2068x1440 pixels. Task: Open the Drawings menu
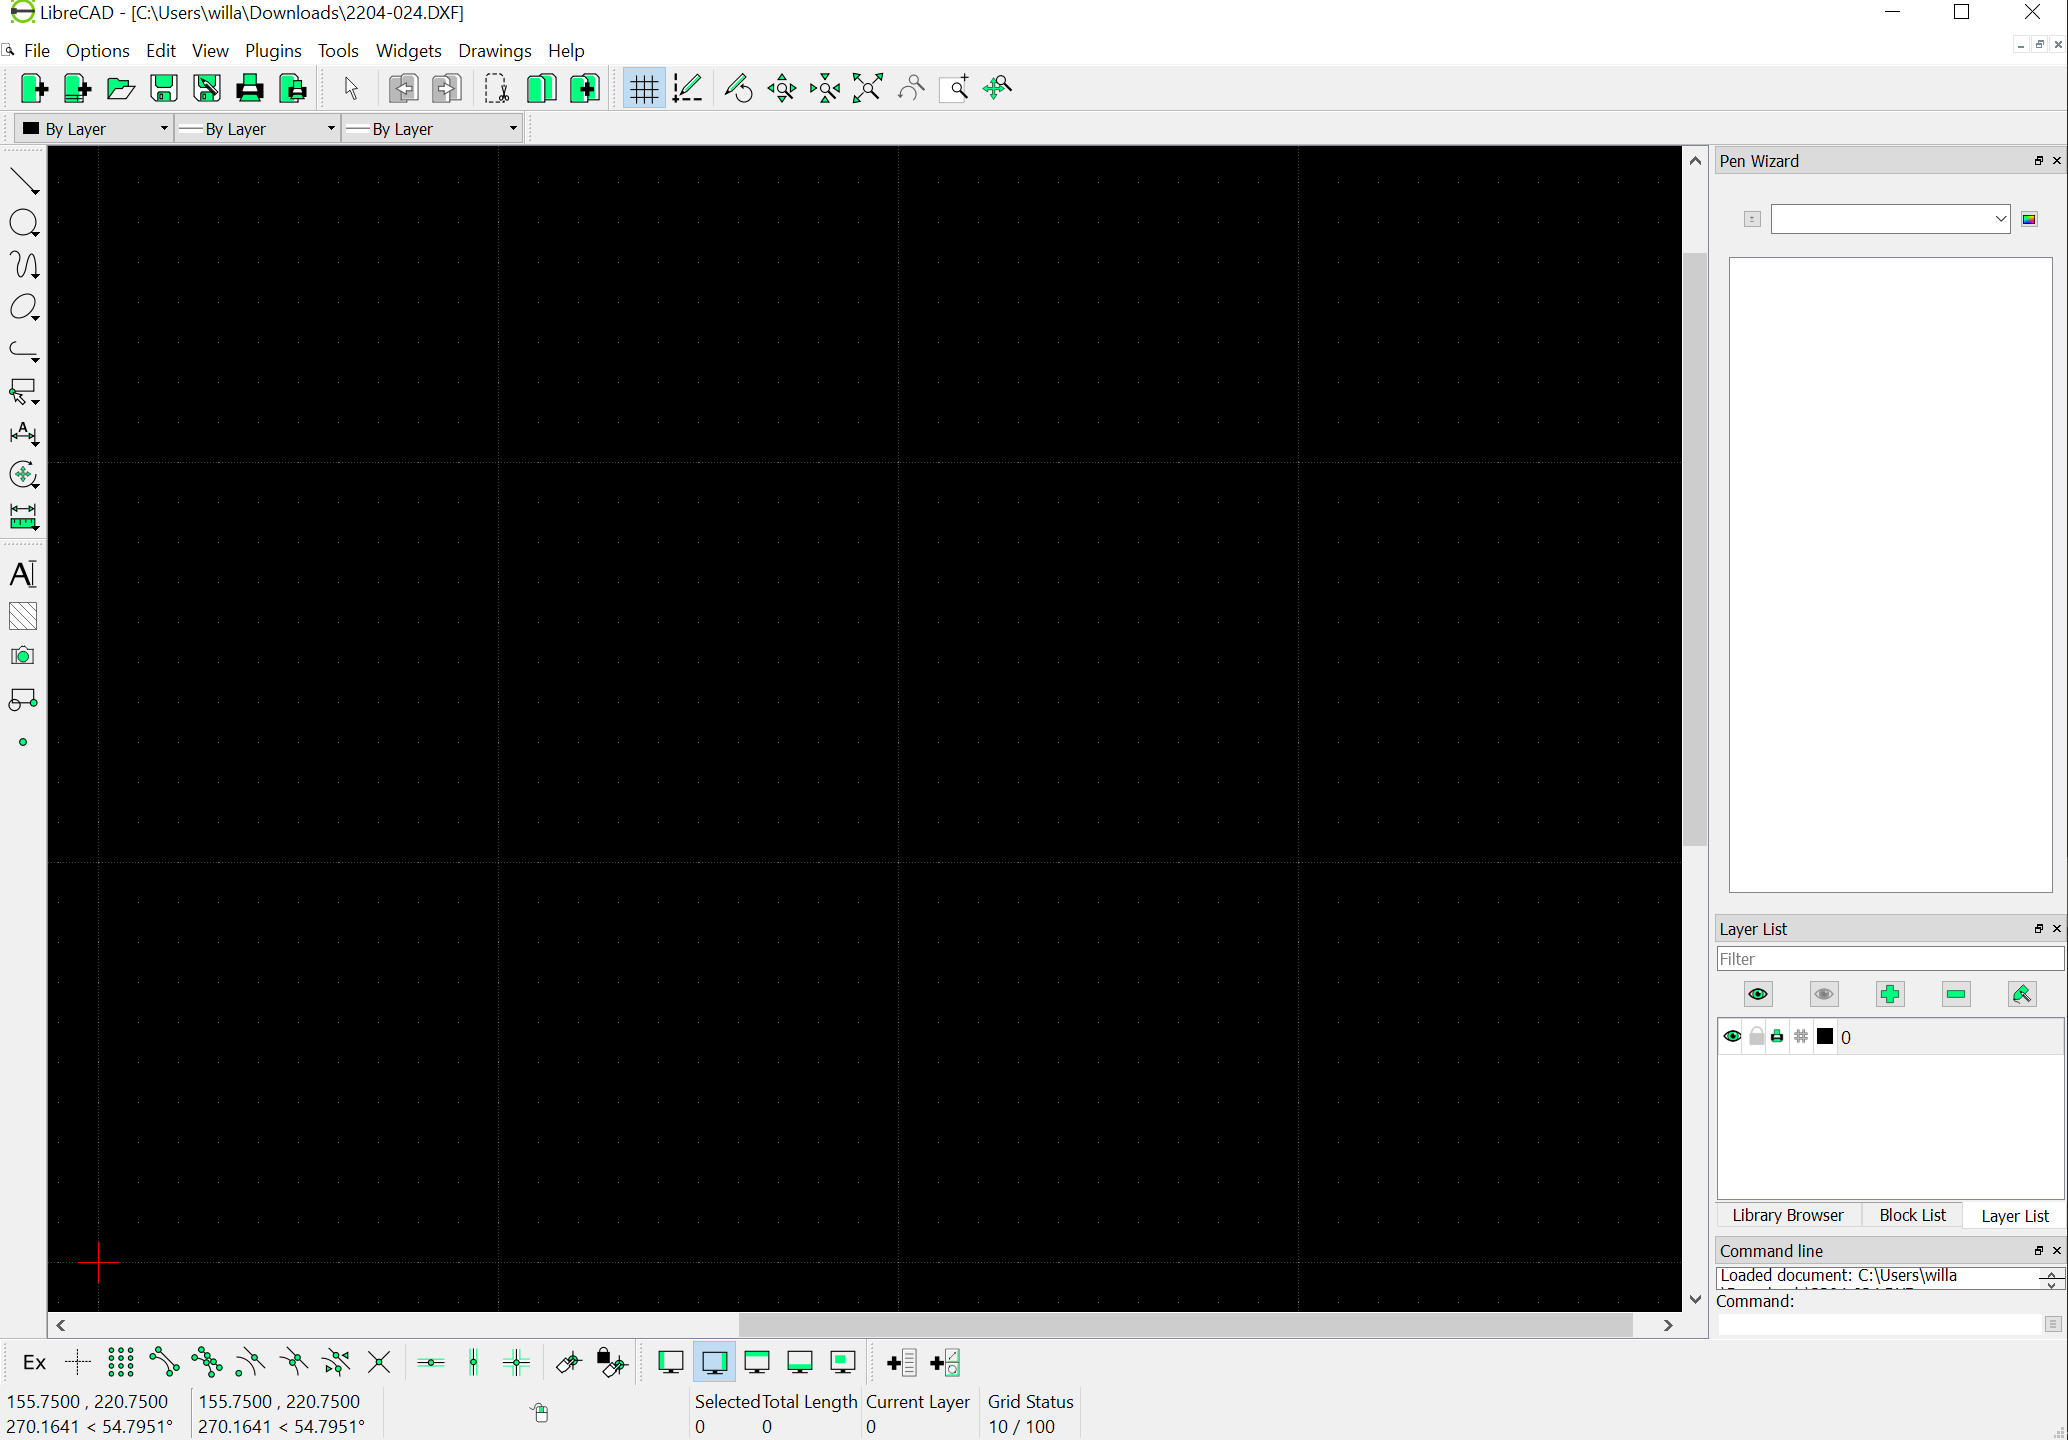pos(495,51)
